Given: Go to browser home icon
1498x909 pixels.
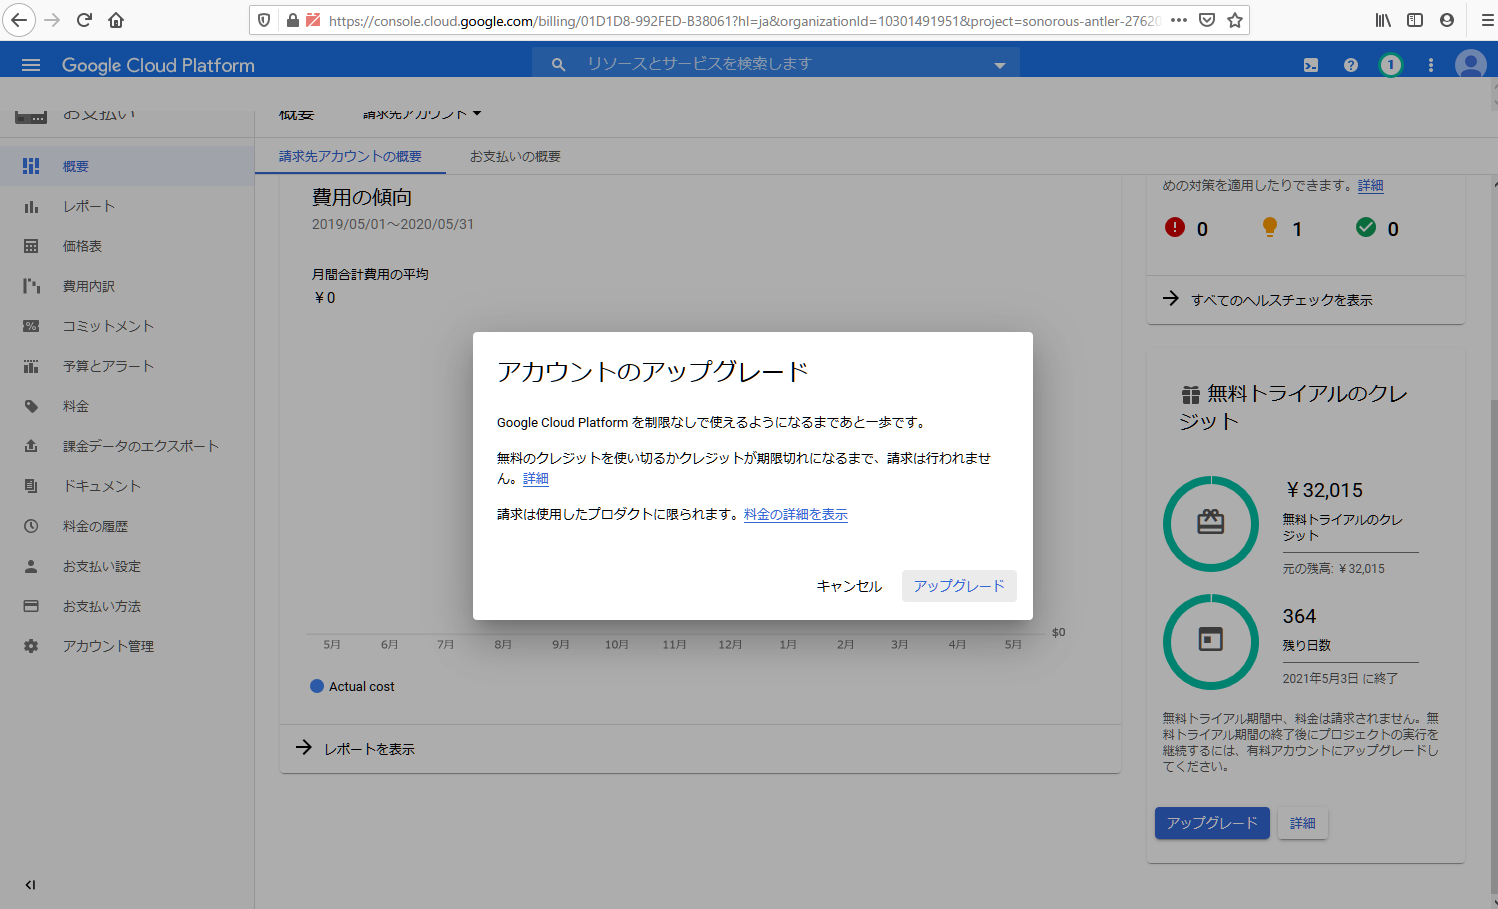Looking at the screenshot, I should (116, 20).
